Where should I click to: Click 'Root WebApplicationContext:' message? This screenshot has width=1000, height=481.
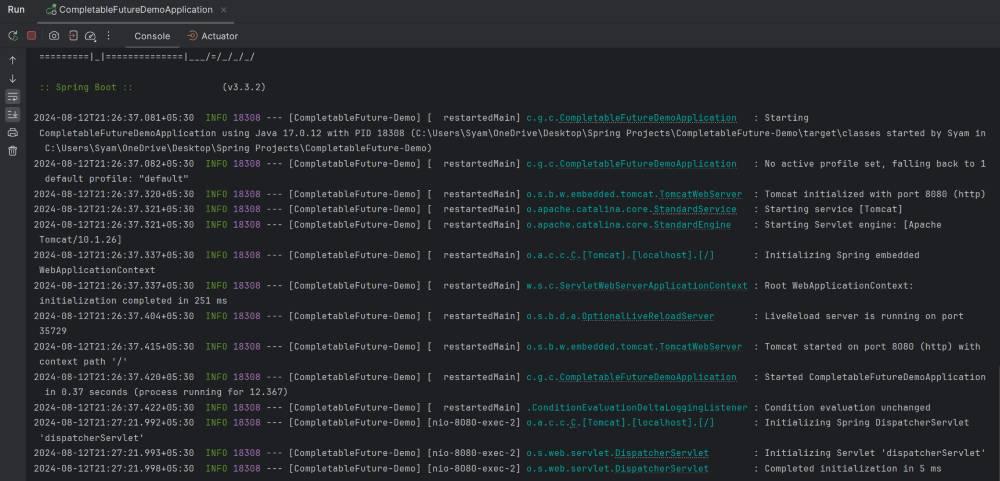tap(839, 286)
